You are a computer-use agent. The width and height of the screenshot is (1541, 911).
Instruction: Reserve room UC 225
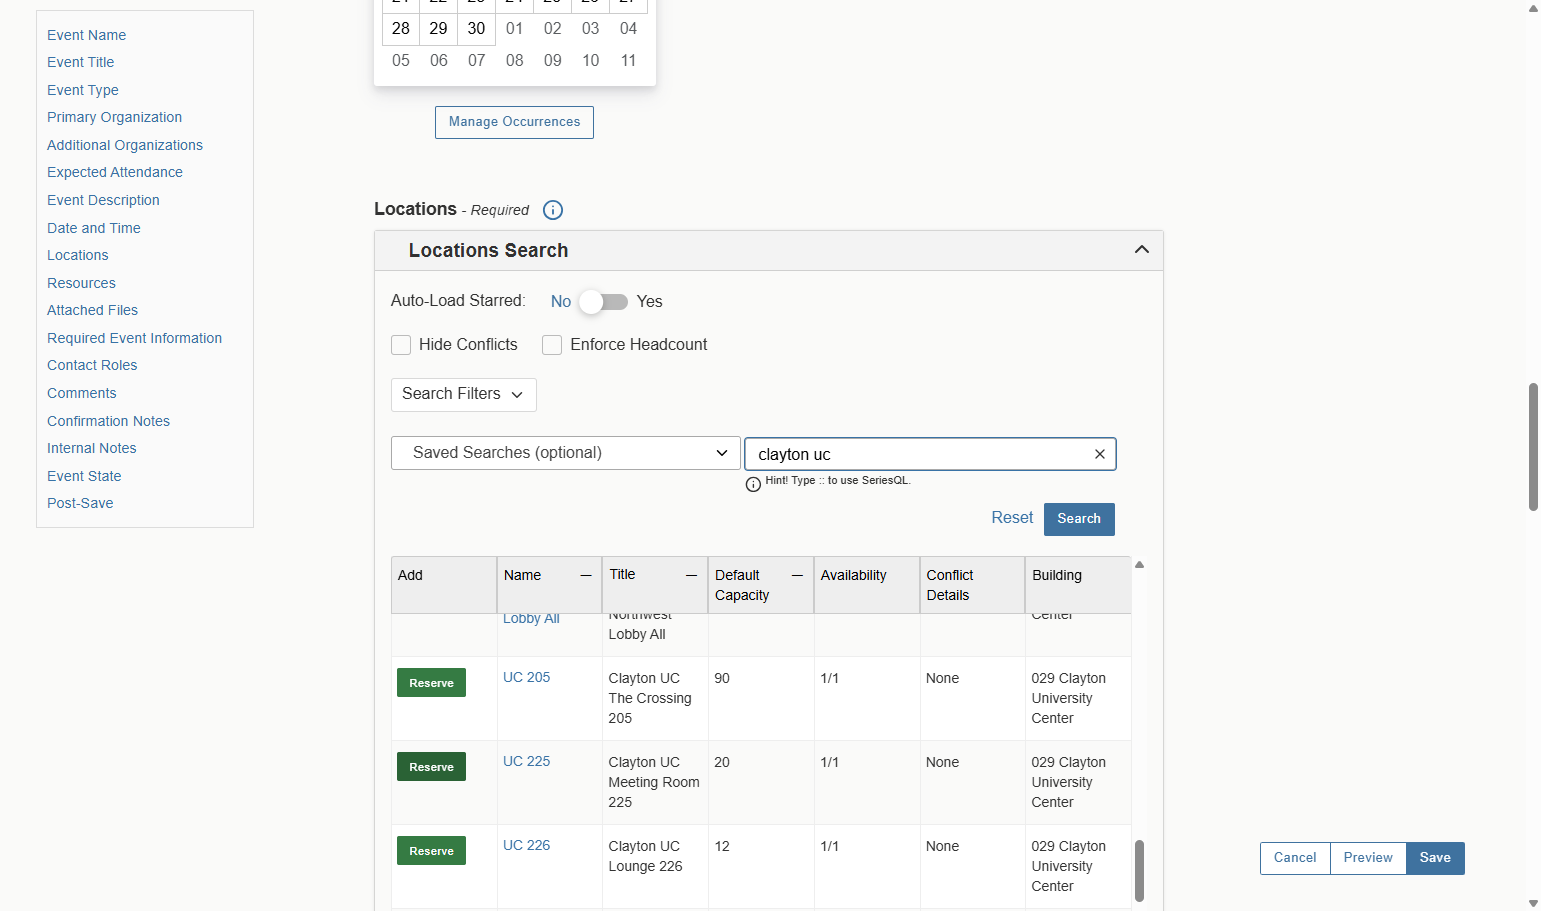(x=431, y=767)
